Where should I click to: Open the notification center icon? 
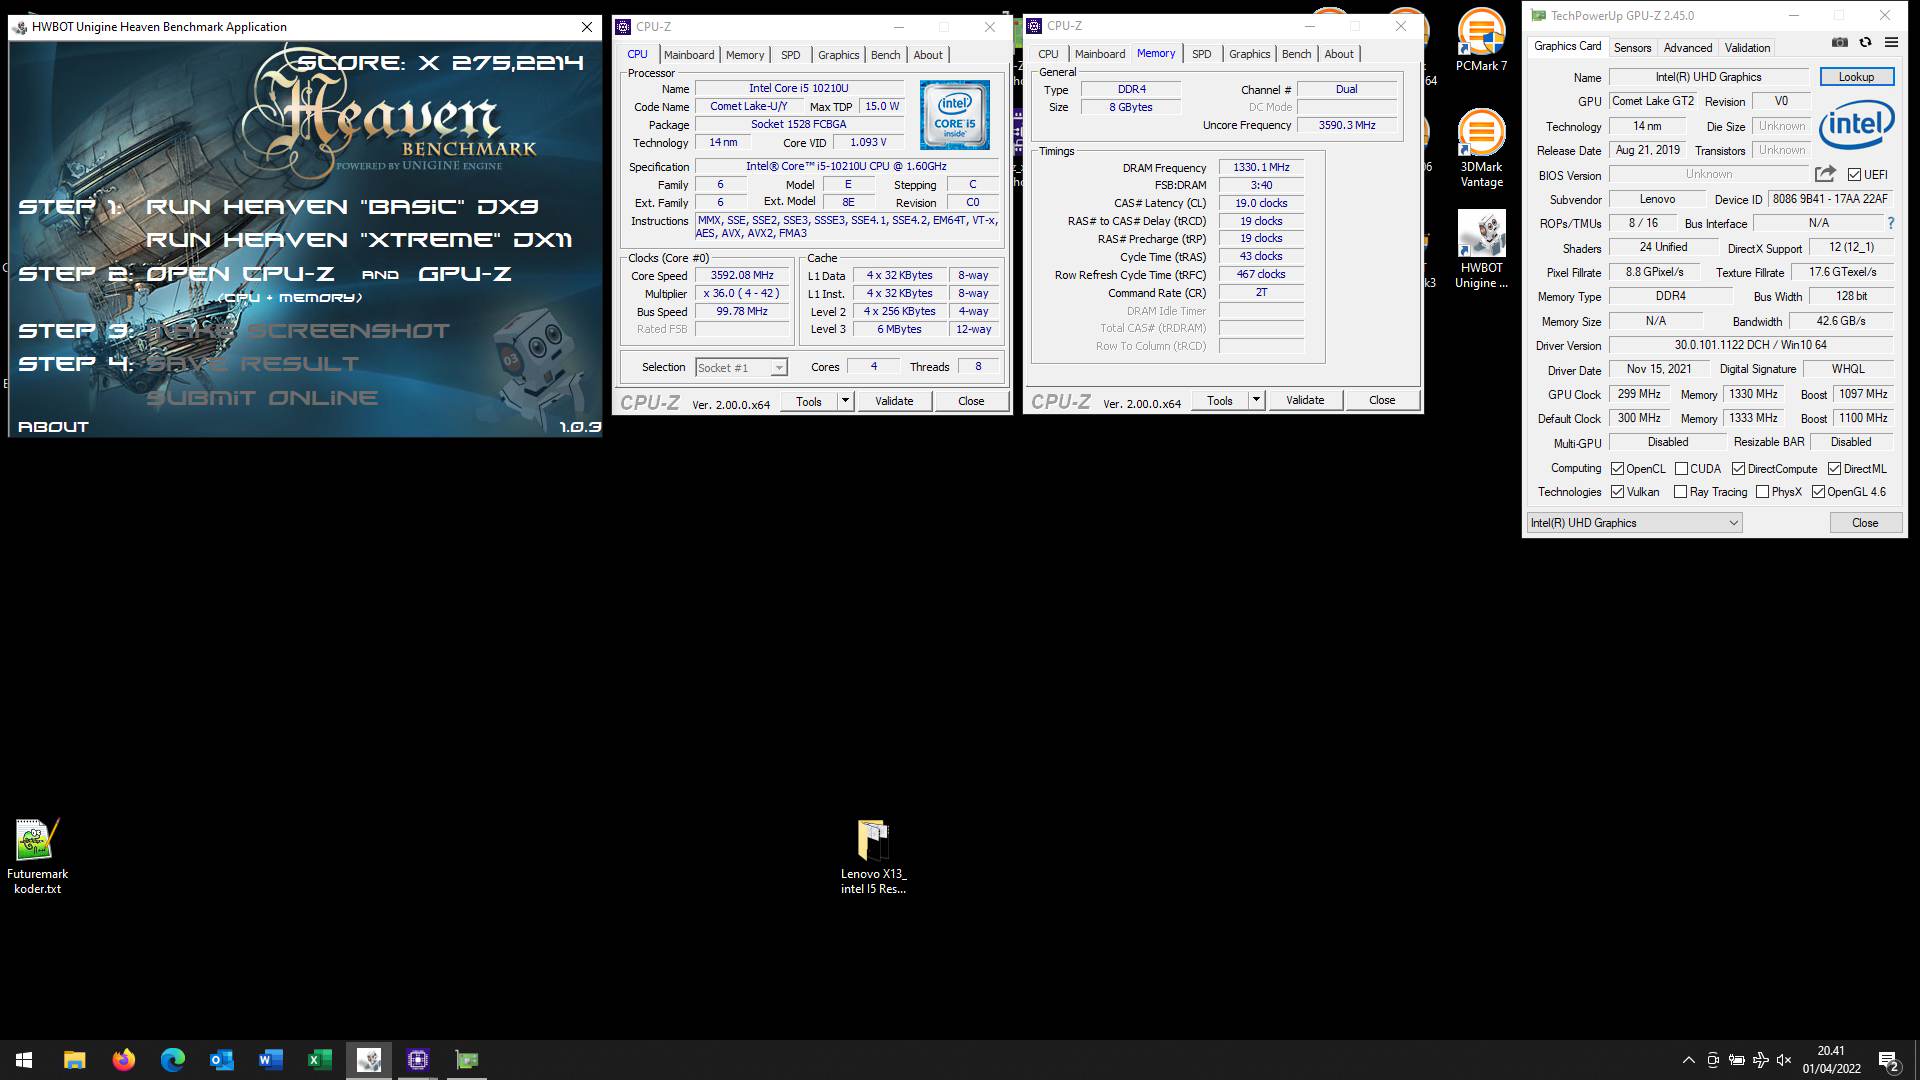pos(1889,1060)
